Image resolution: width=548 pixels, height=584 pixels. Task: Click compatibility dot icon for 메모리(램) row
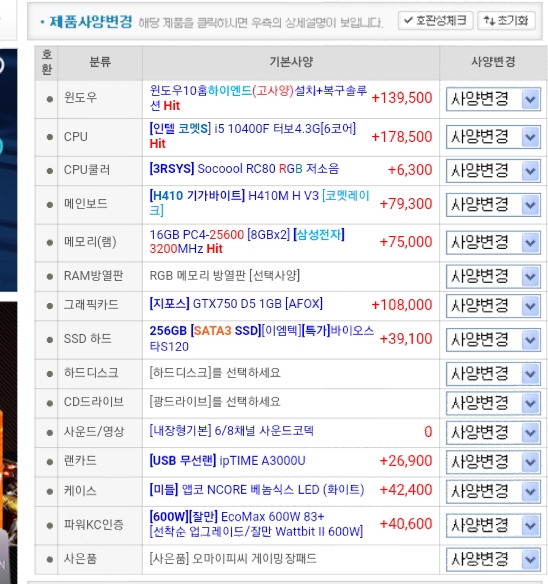tap(50, 243)
